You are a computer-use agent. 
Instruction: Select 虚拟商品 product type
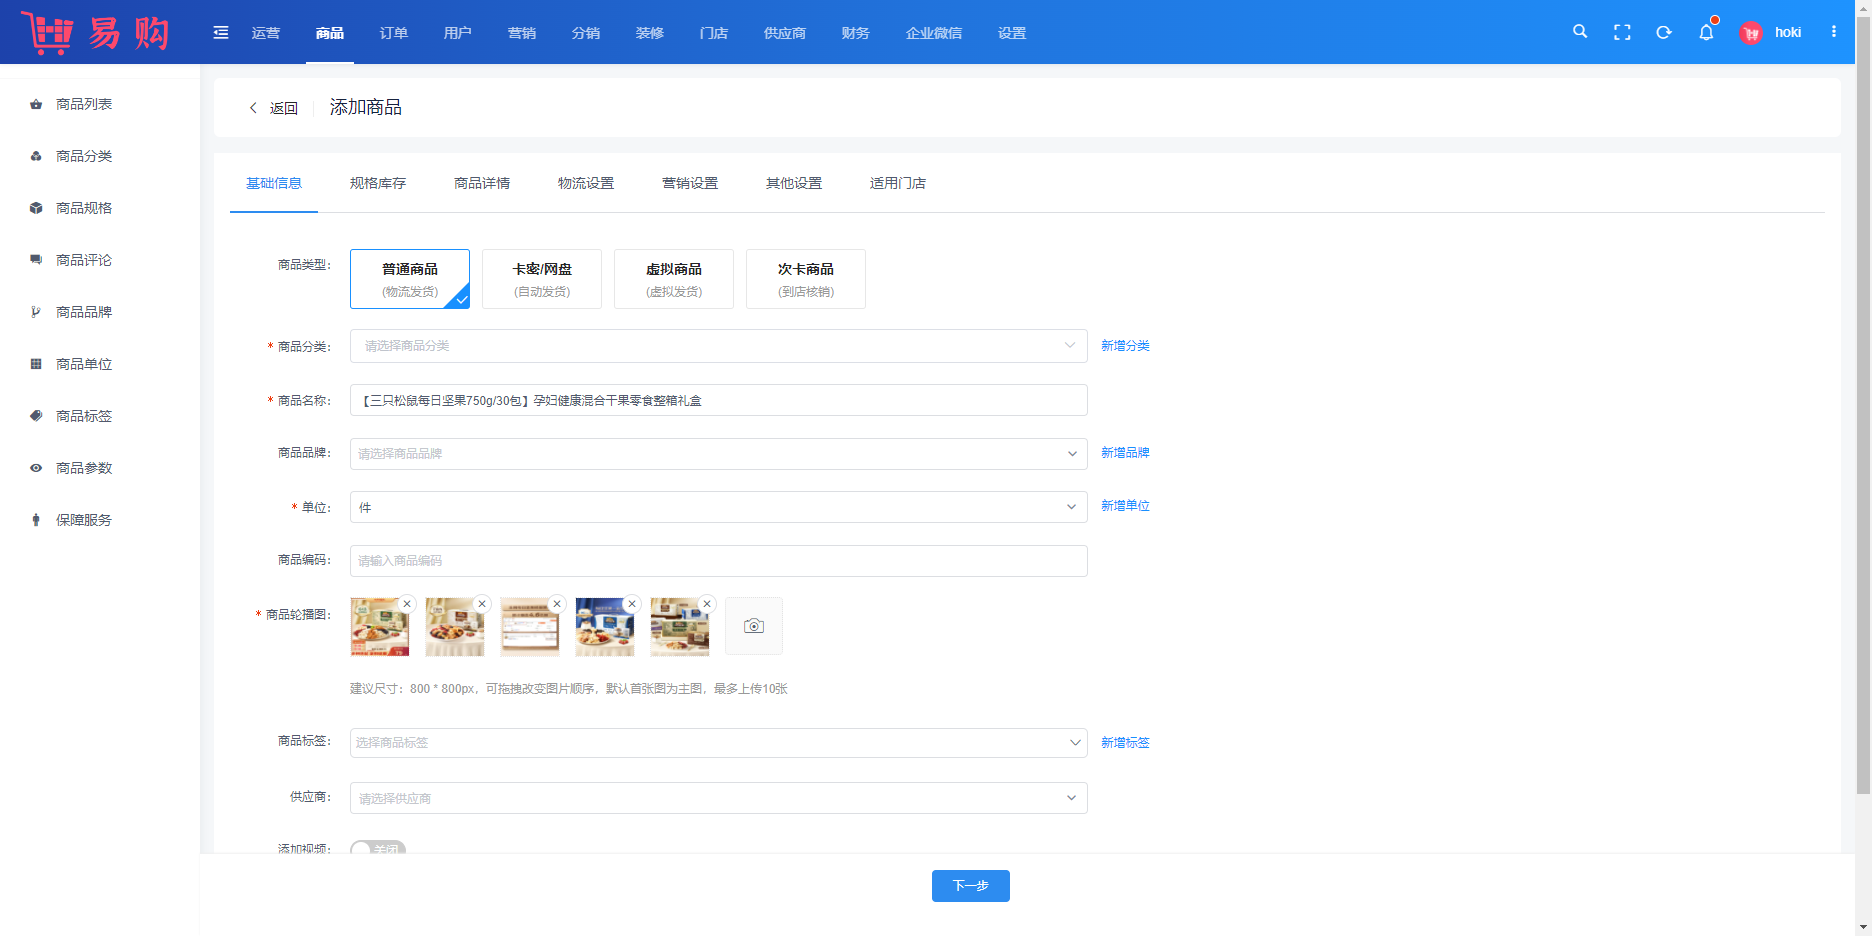pos(674,279)
